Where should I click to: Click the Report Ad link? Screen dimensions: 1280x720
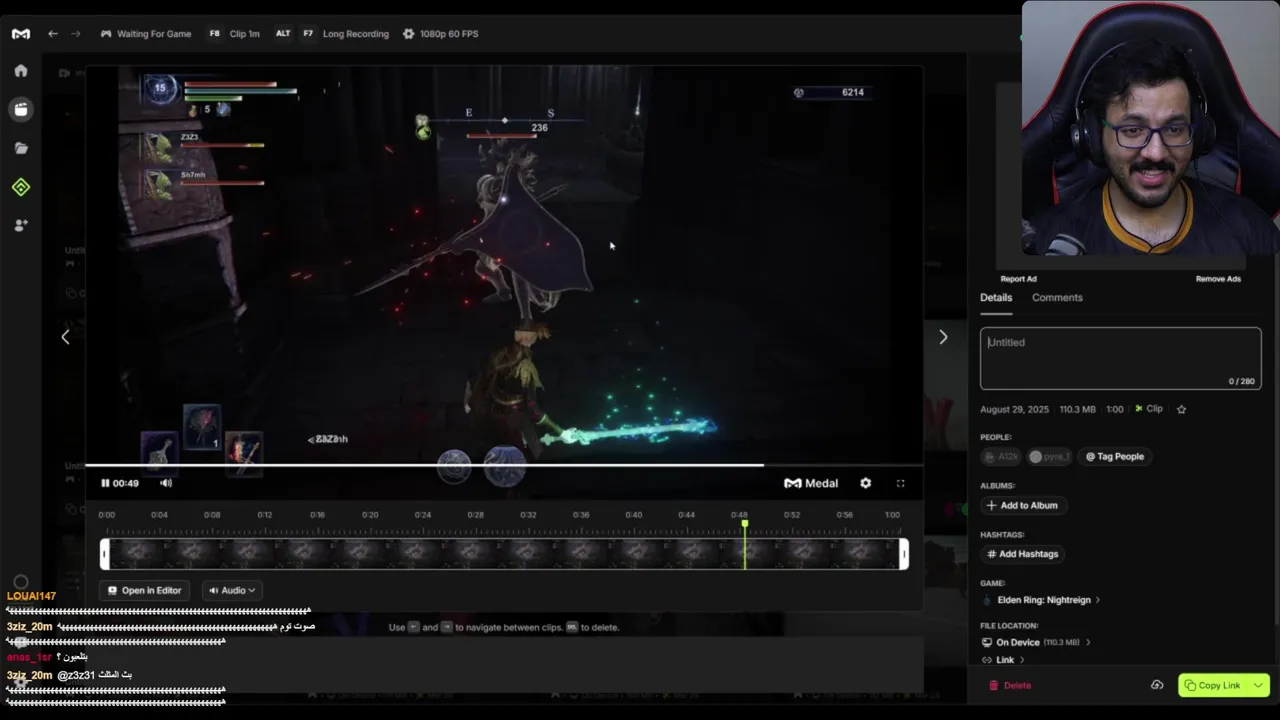[x=1018, y=279]
